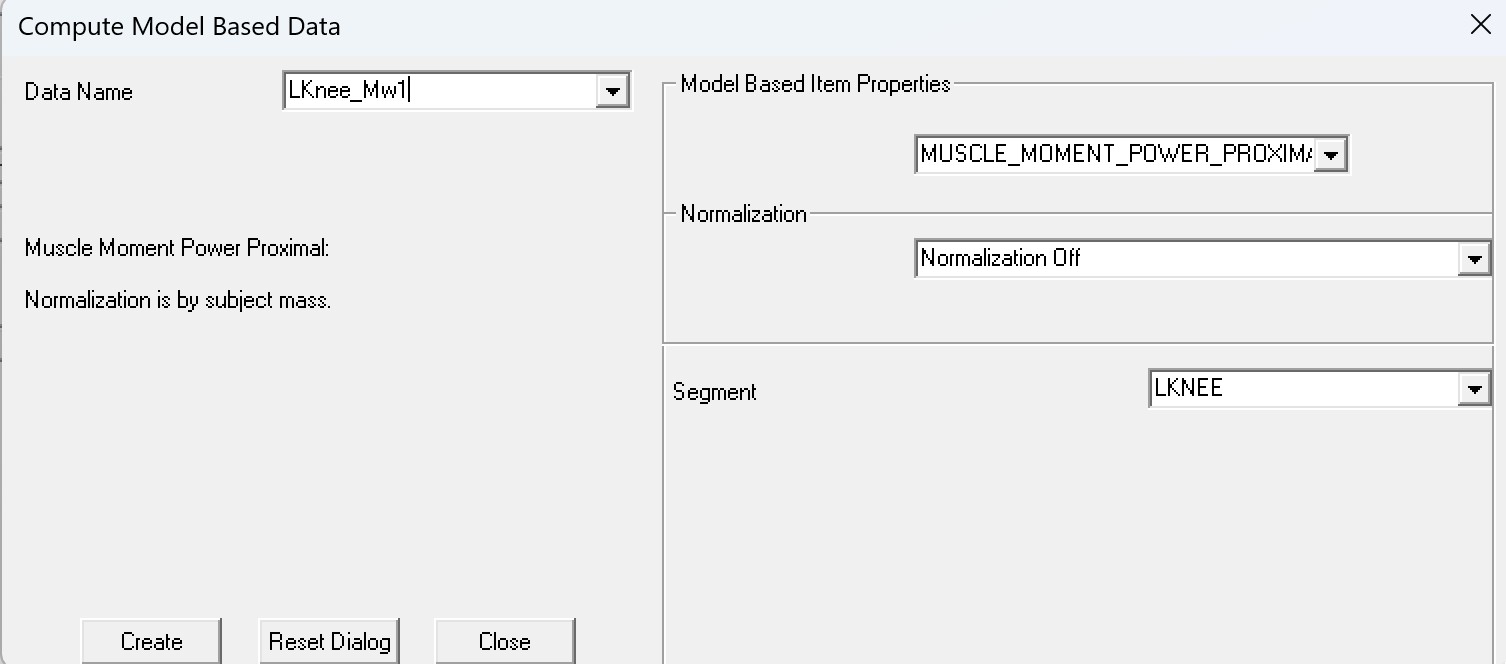Image resolution: width=1506 pixels, height=664 pixels.
Task: Open the Model Based Item Properties dropdown arrow
Action: tap(1330, 155)
